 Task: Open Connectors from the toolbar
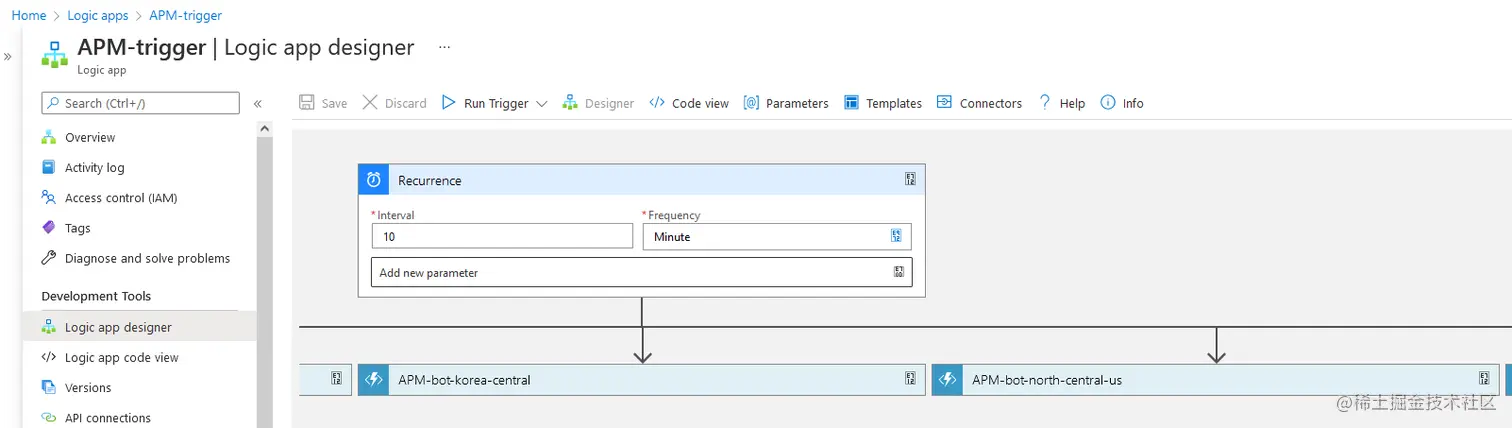coord(979,103)
